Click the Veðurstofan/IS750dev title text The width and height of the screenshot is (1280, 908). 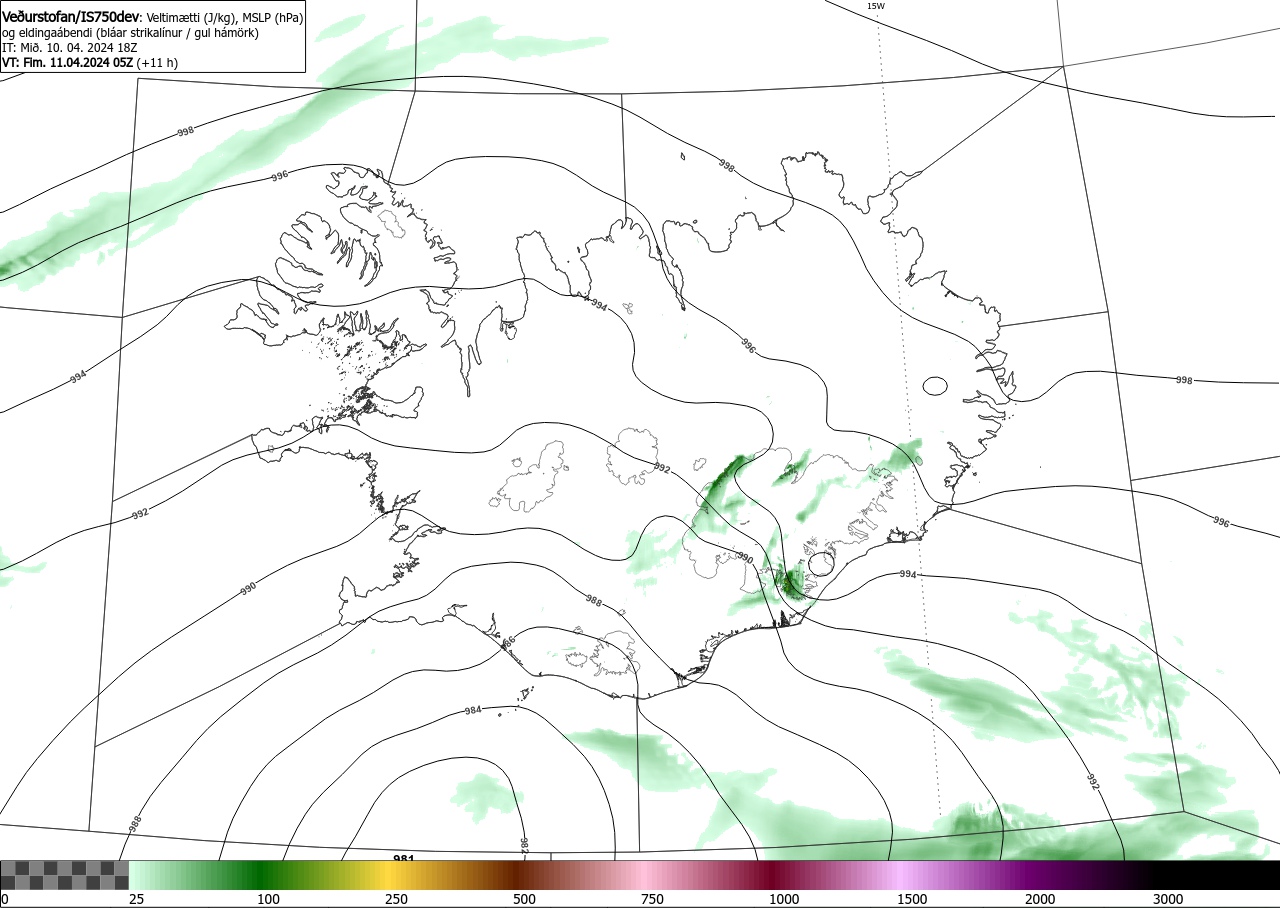(x=71, y=17)
